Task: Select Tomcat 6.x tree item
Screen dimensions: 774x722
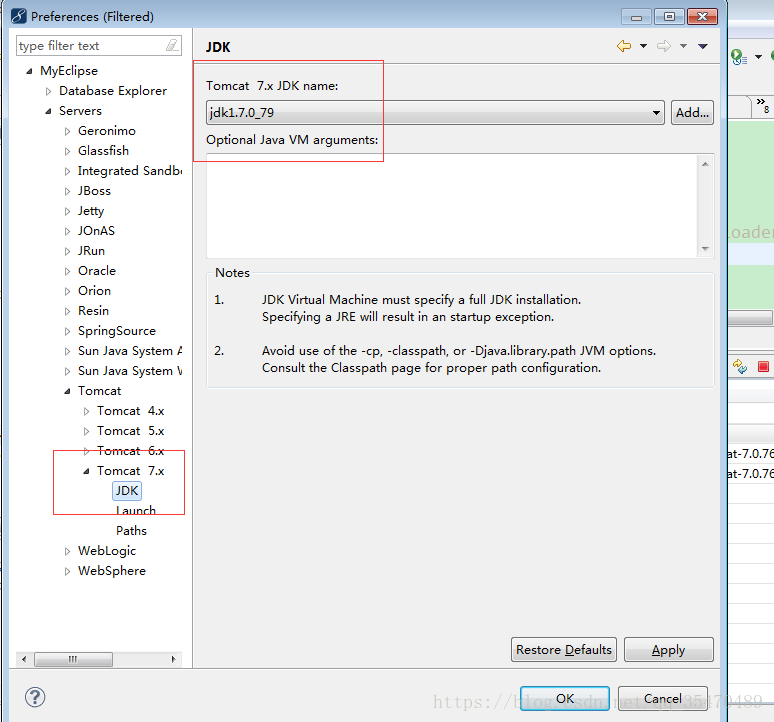Action: tap(130, 451)
